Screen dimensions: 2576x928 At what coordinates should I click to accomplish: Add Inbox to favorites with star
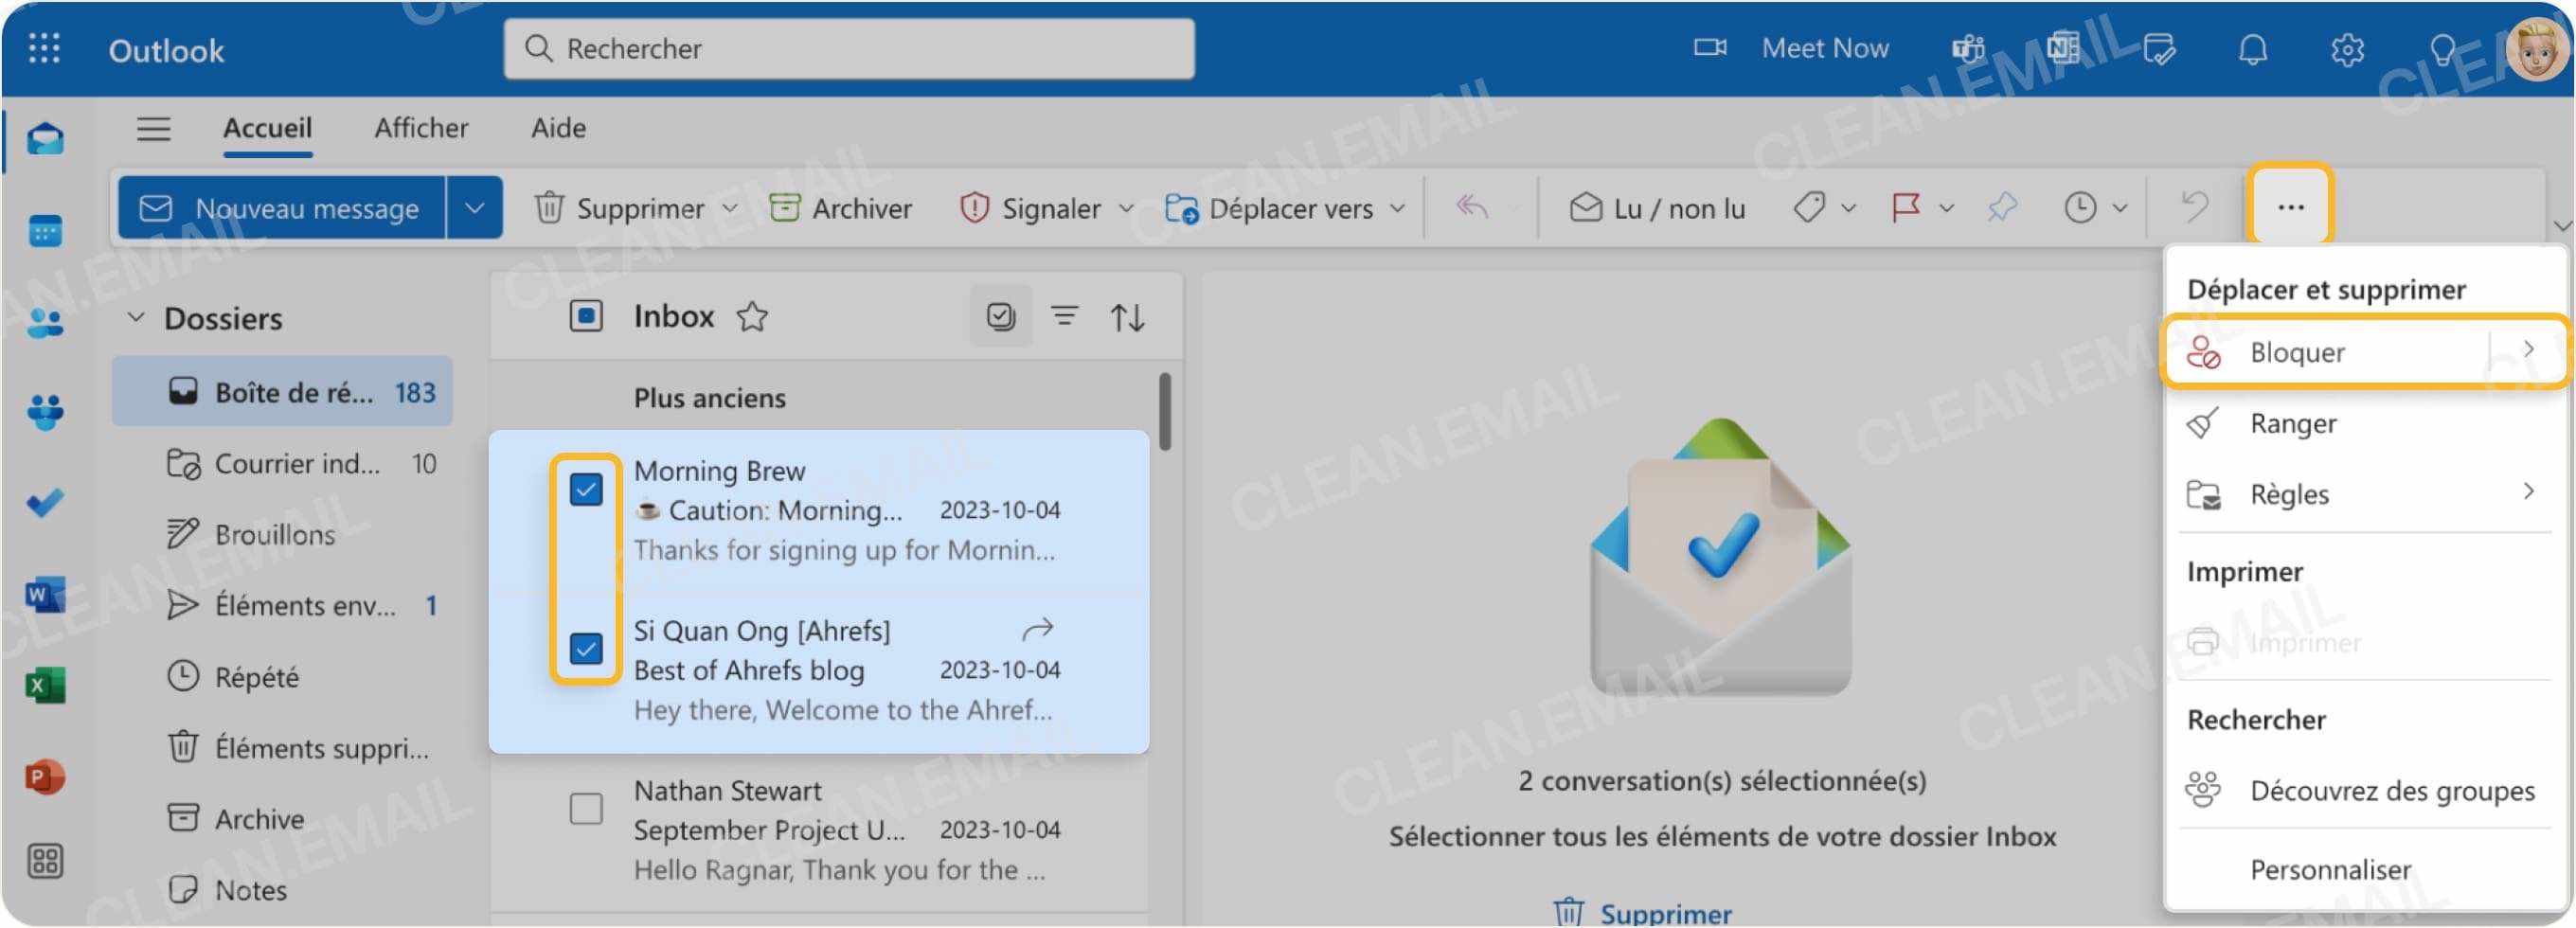tap(752, 316)
